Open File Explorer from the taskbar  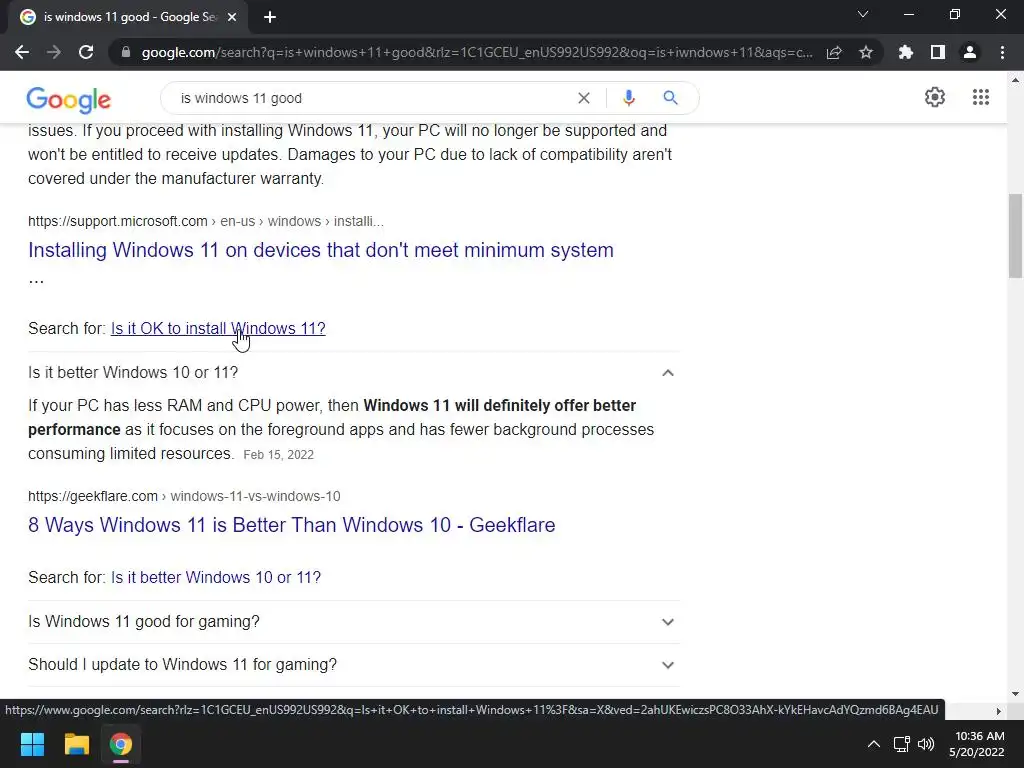(x=76, y=744)
